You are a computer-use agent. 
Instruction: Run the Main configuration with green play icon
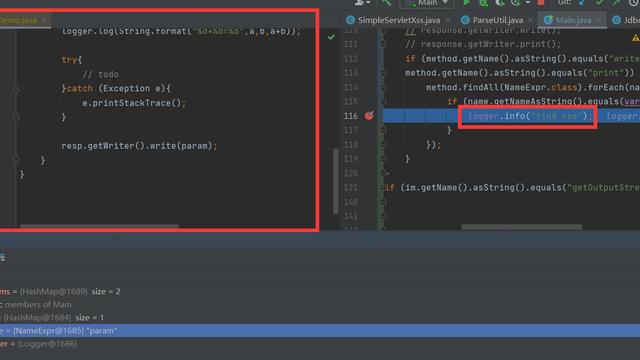click(x=466, y=3)
